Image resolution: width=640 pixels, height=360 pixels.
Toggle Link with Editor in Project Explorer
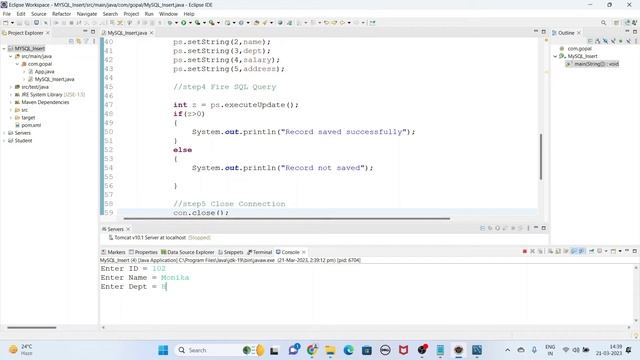point(78,41)
